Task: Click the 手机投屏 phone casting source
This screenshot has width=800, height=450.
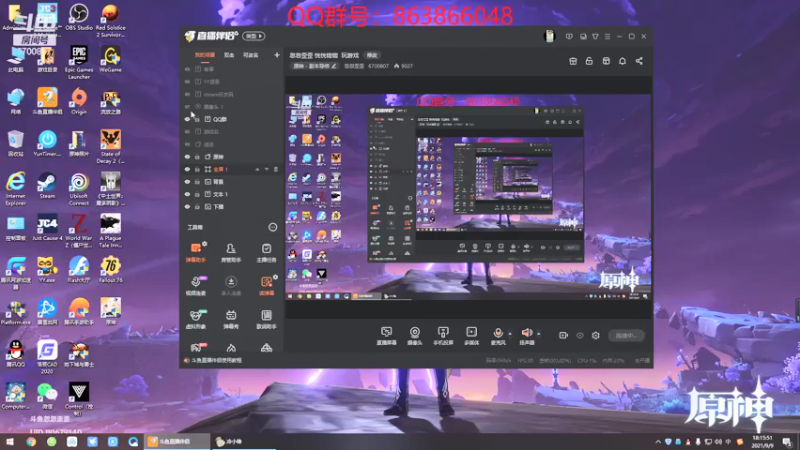Action: [443, 336]
